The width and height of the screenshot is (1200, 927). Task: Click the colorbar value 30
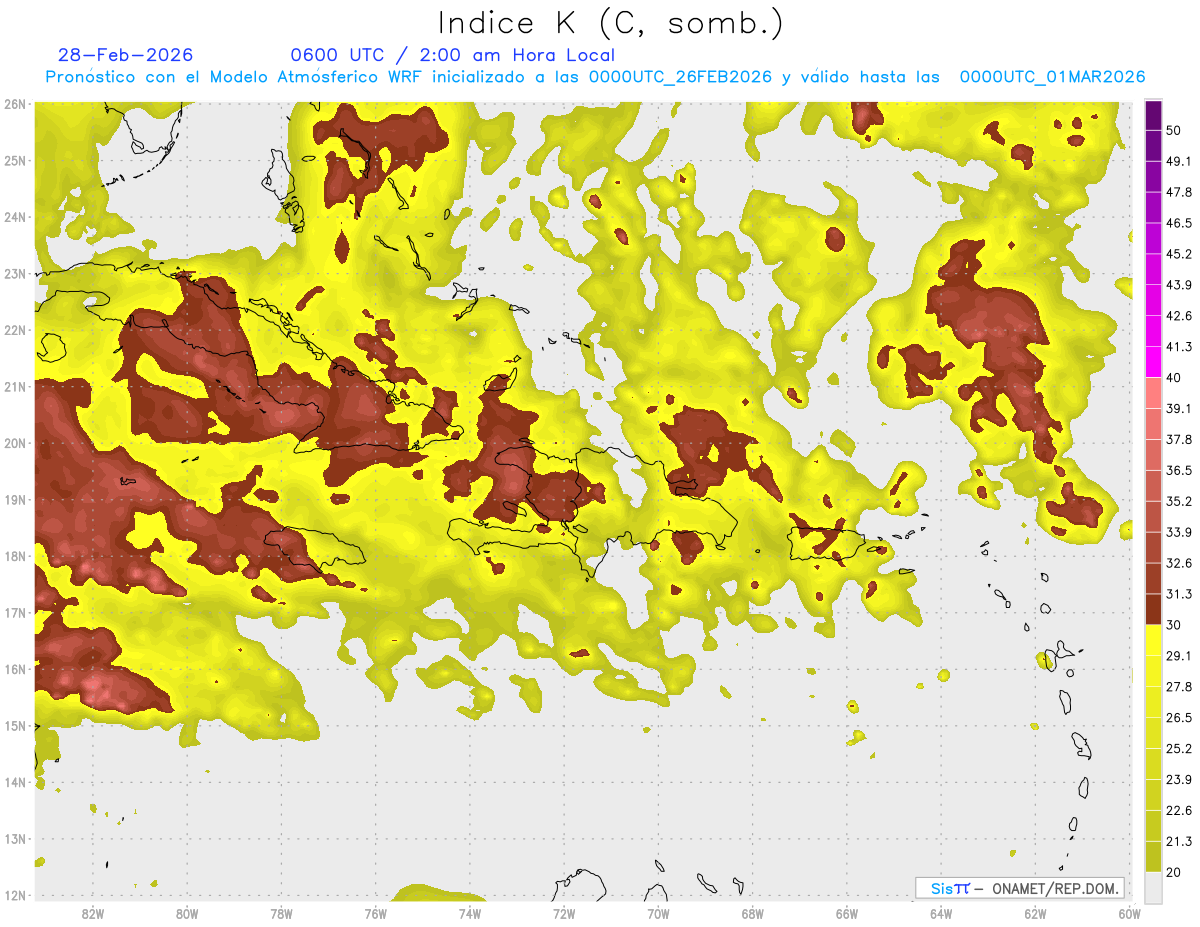click(x=1175, y=625)
